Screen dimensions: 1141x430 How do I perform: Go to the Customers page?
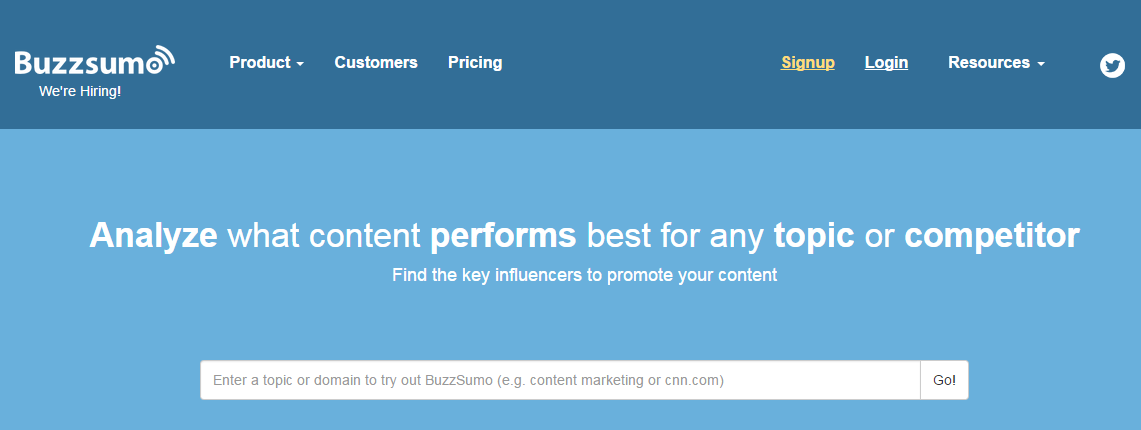(376, 63)
